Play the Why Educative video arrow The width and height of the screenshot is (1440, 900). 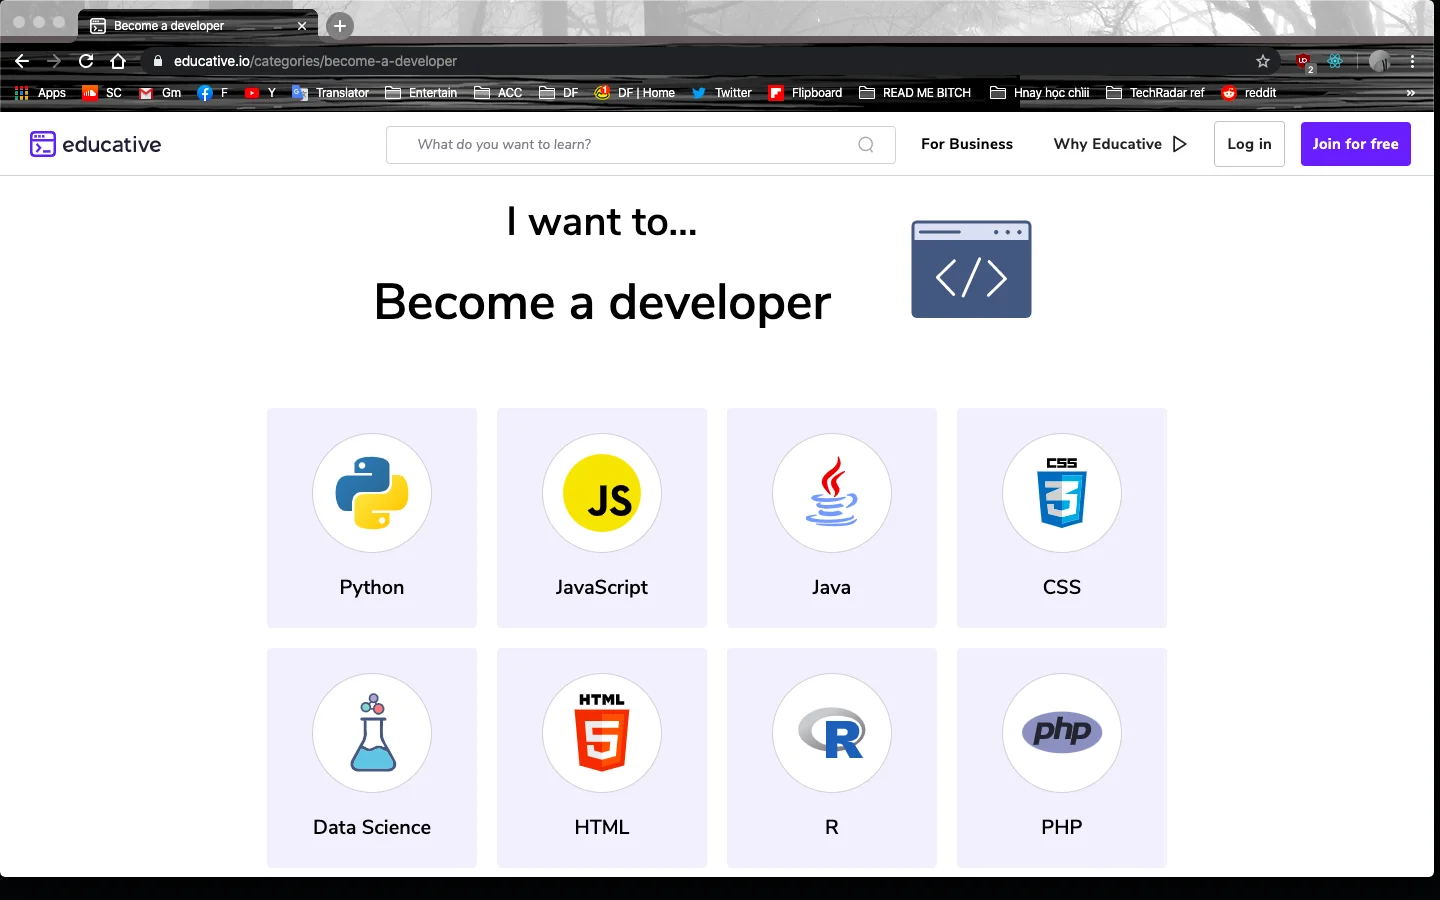[x=1180, y=144]
